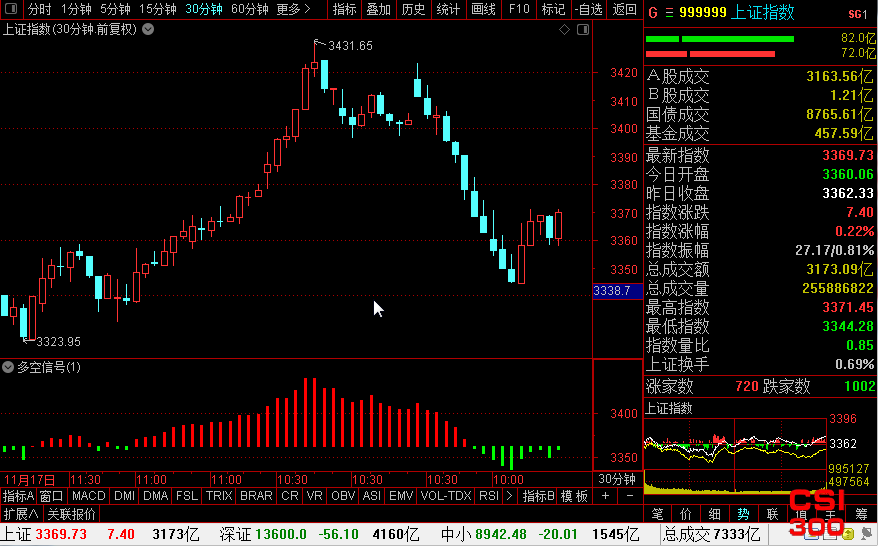Select the BRAR indicator
The height and width of the screenshot is (546, 878).
(256, 496)
